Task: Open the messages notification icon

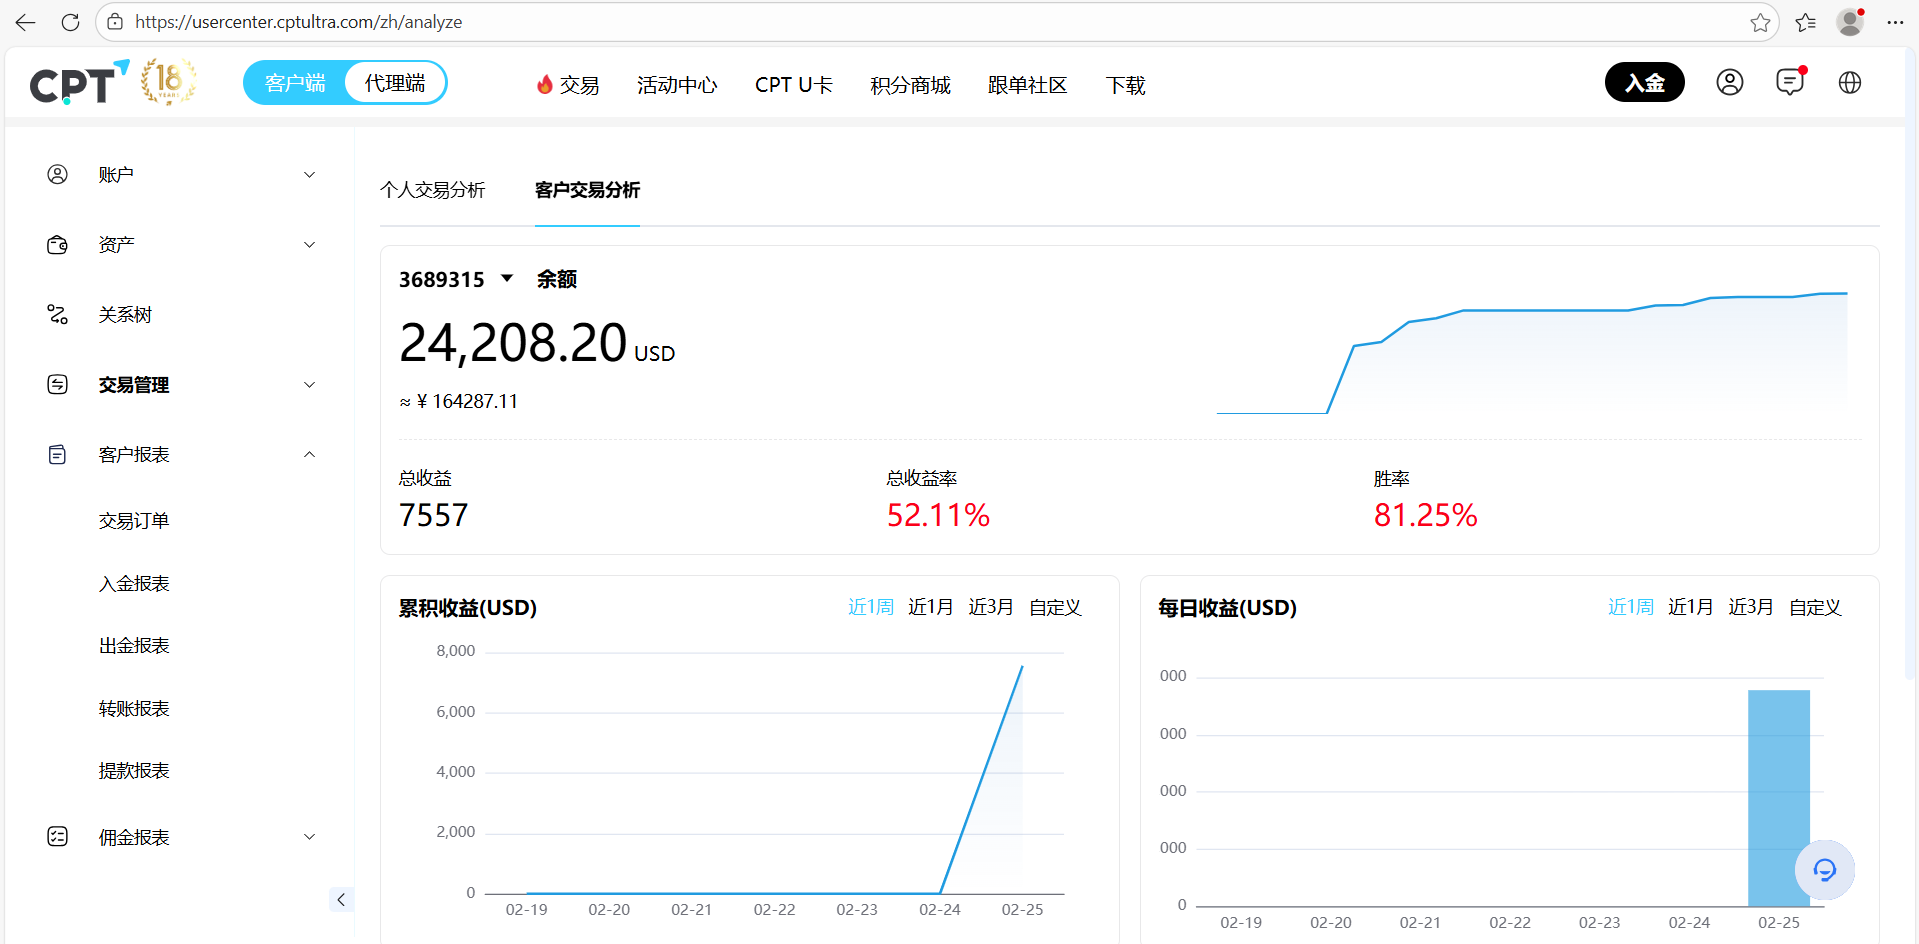Action: click(x=1790, y=82)
